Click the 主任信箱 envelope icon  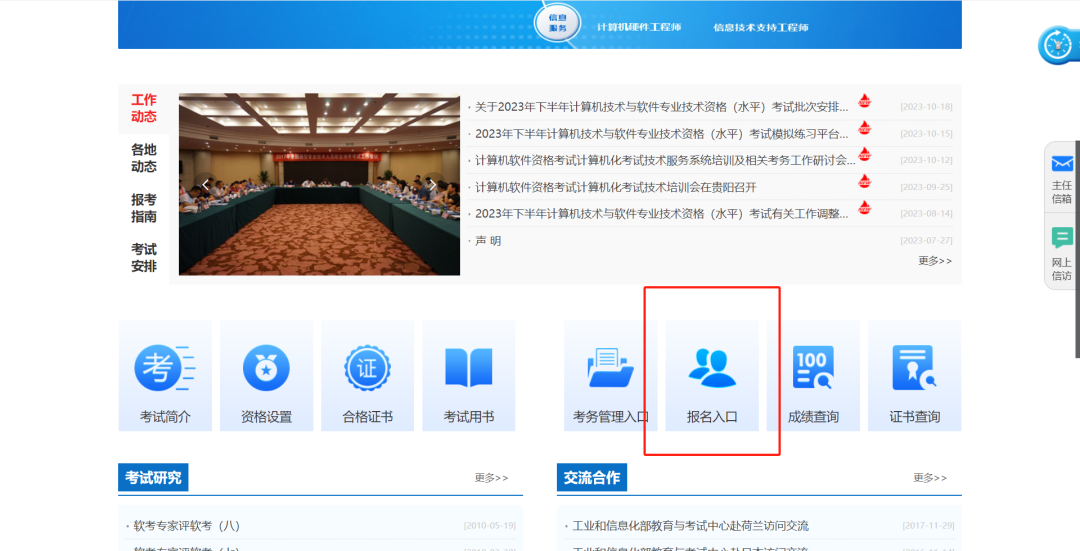1062,163
